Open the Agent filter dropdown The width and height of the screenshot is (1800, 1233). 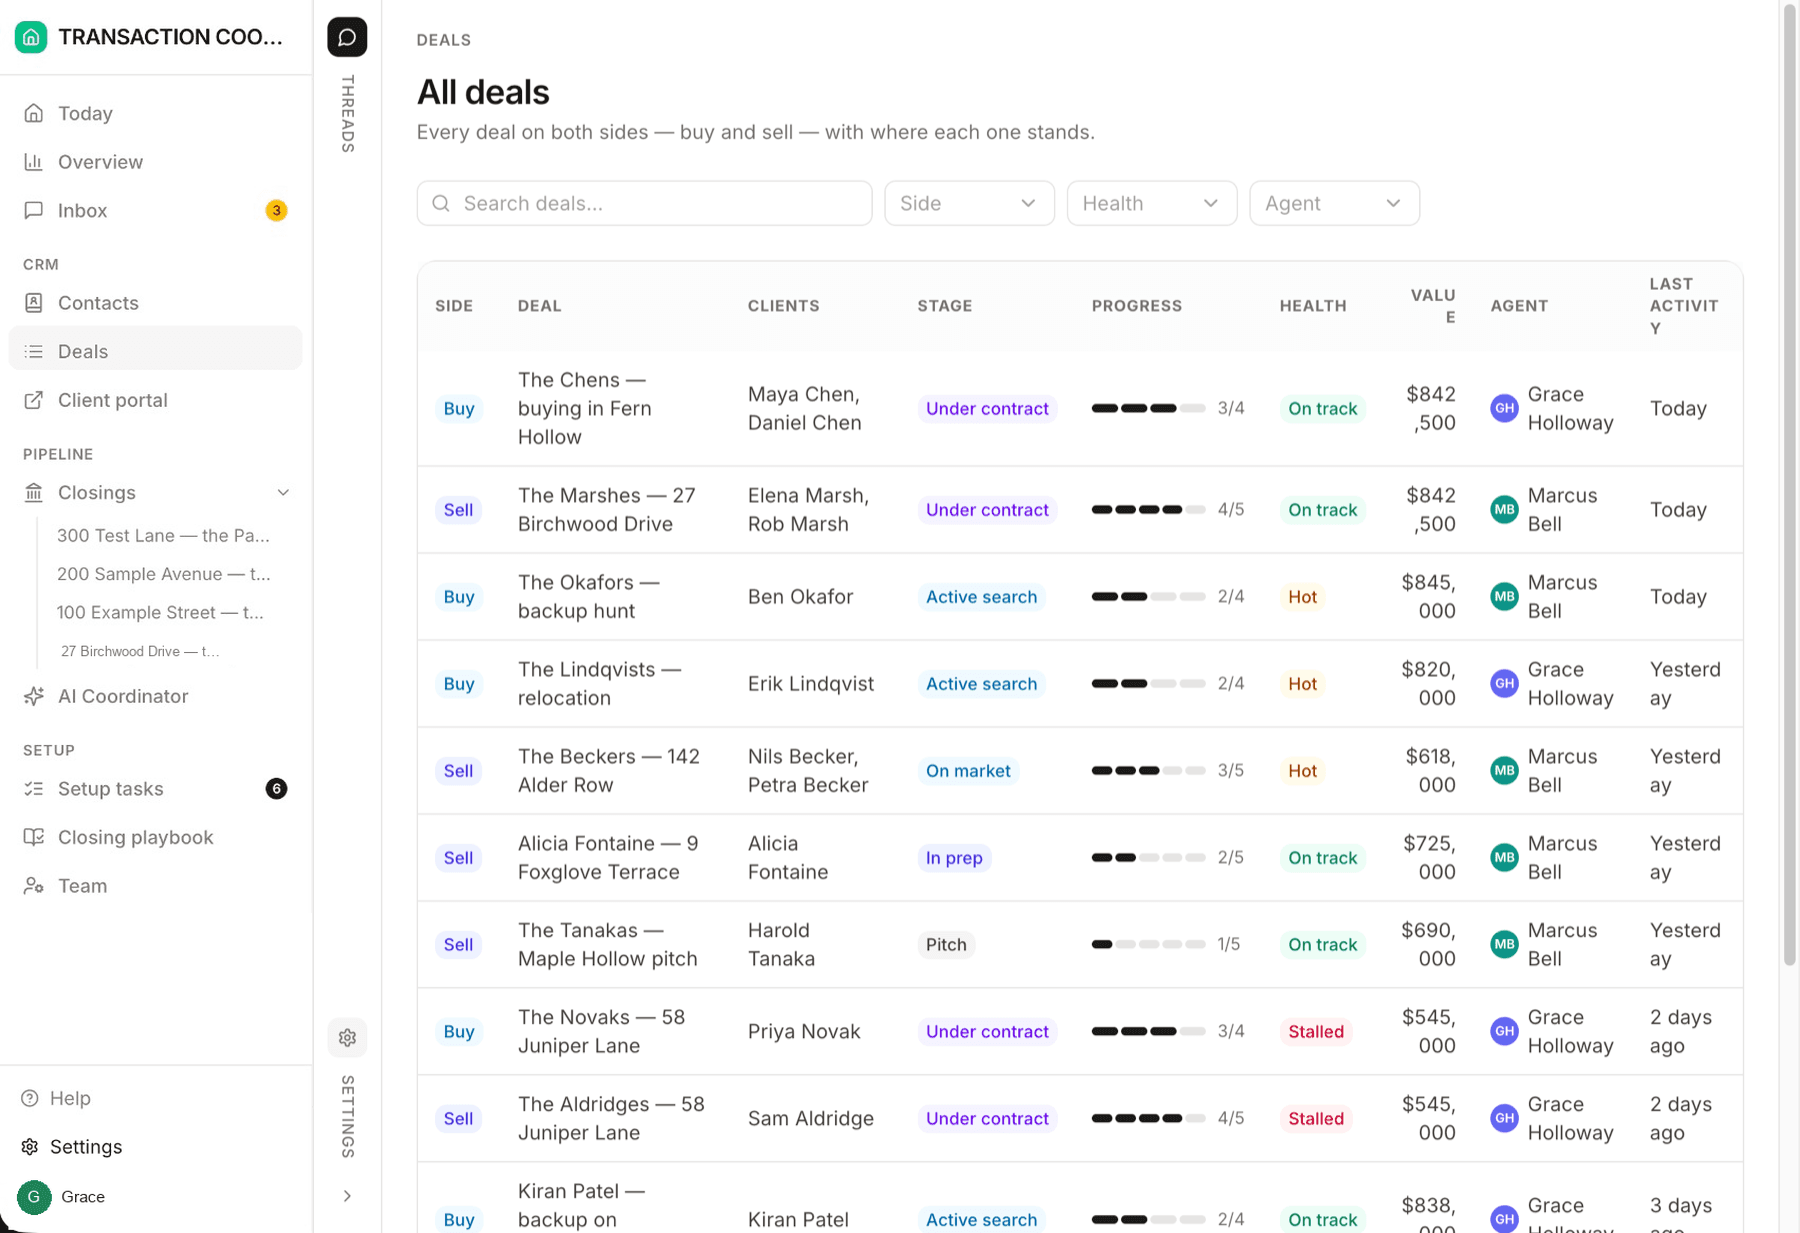pos(1334,203)
